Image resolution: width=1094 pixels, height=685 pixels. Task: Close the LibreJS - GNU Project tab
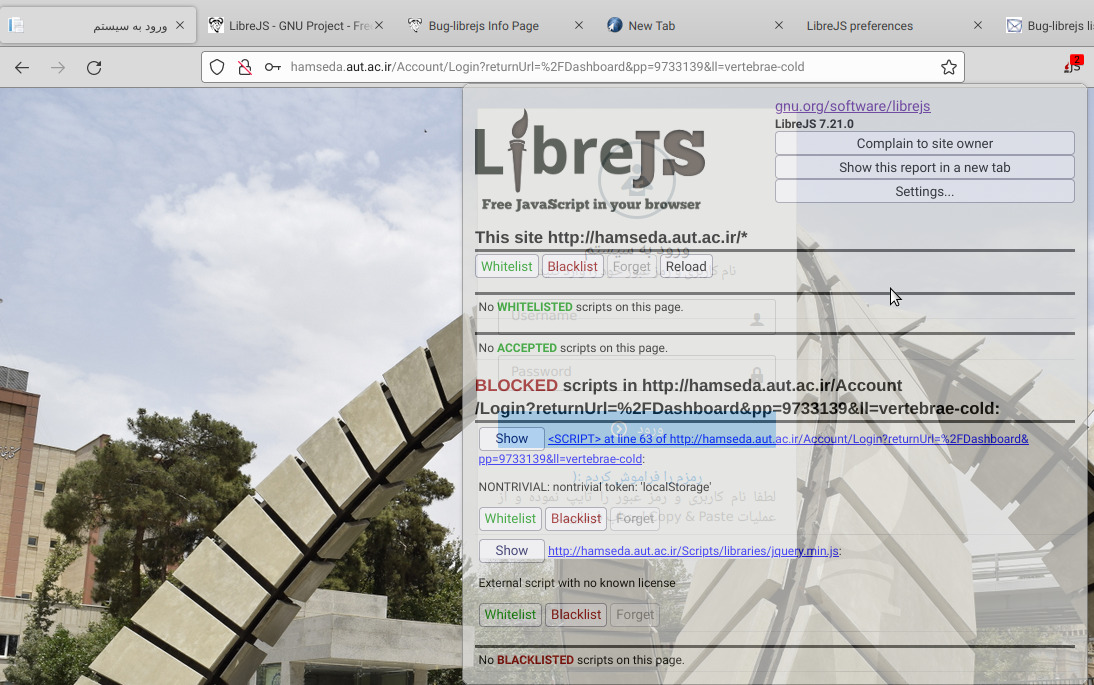tap(379, 25)
